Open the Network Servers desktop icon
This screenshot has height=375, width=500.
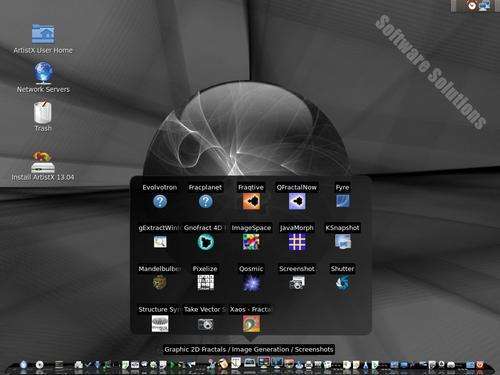pos(43,73)
